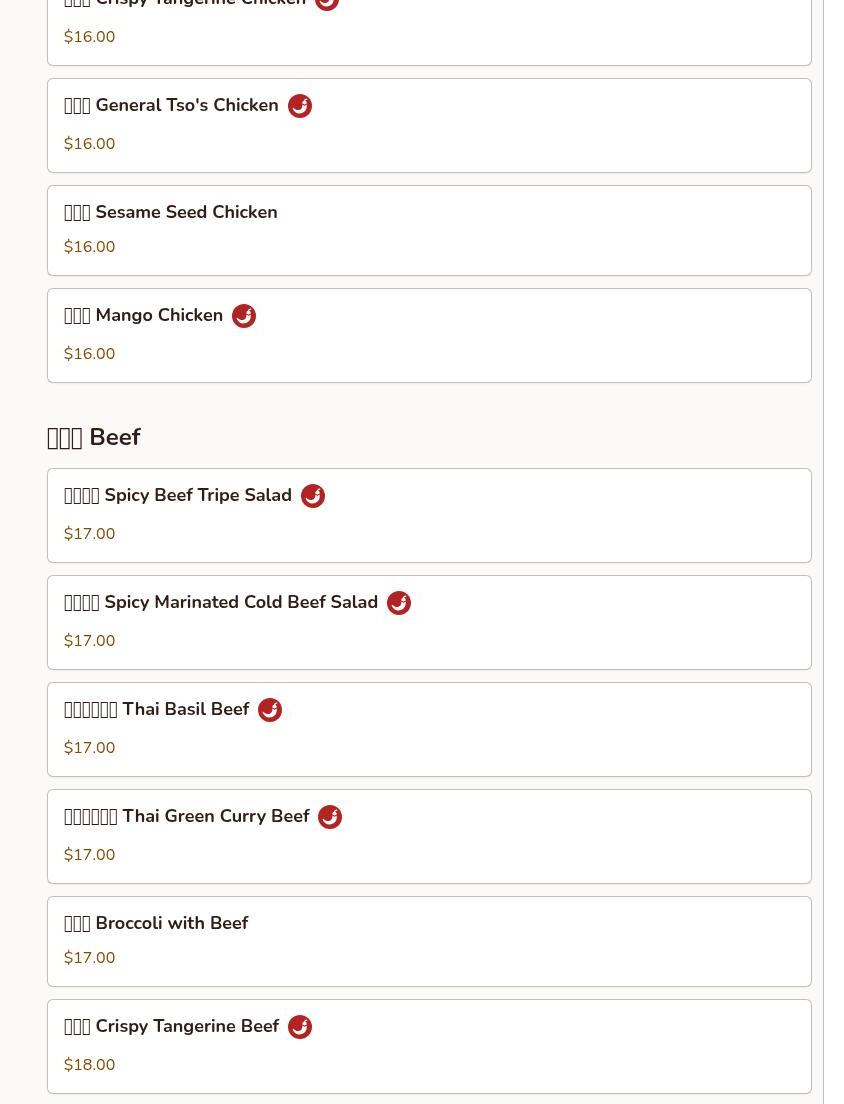Screen dimensions: 844x1104
Task: Click the spicy pepper icon beside Mango Chicken
Action: 244,315
